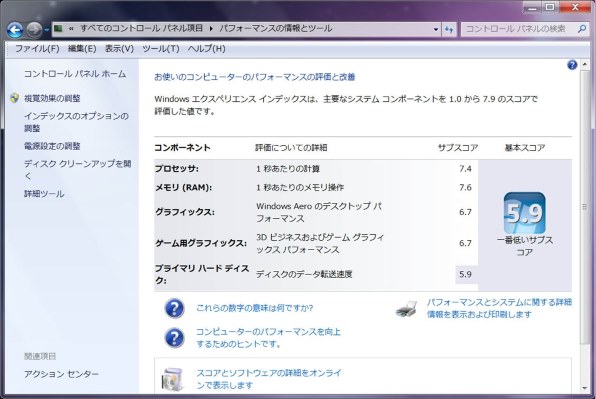Click the scrollbar up arrow
The height and width of the screenshot is (399, 596).
pos(585,65)
